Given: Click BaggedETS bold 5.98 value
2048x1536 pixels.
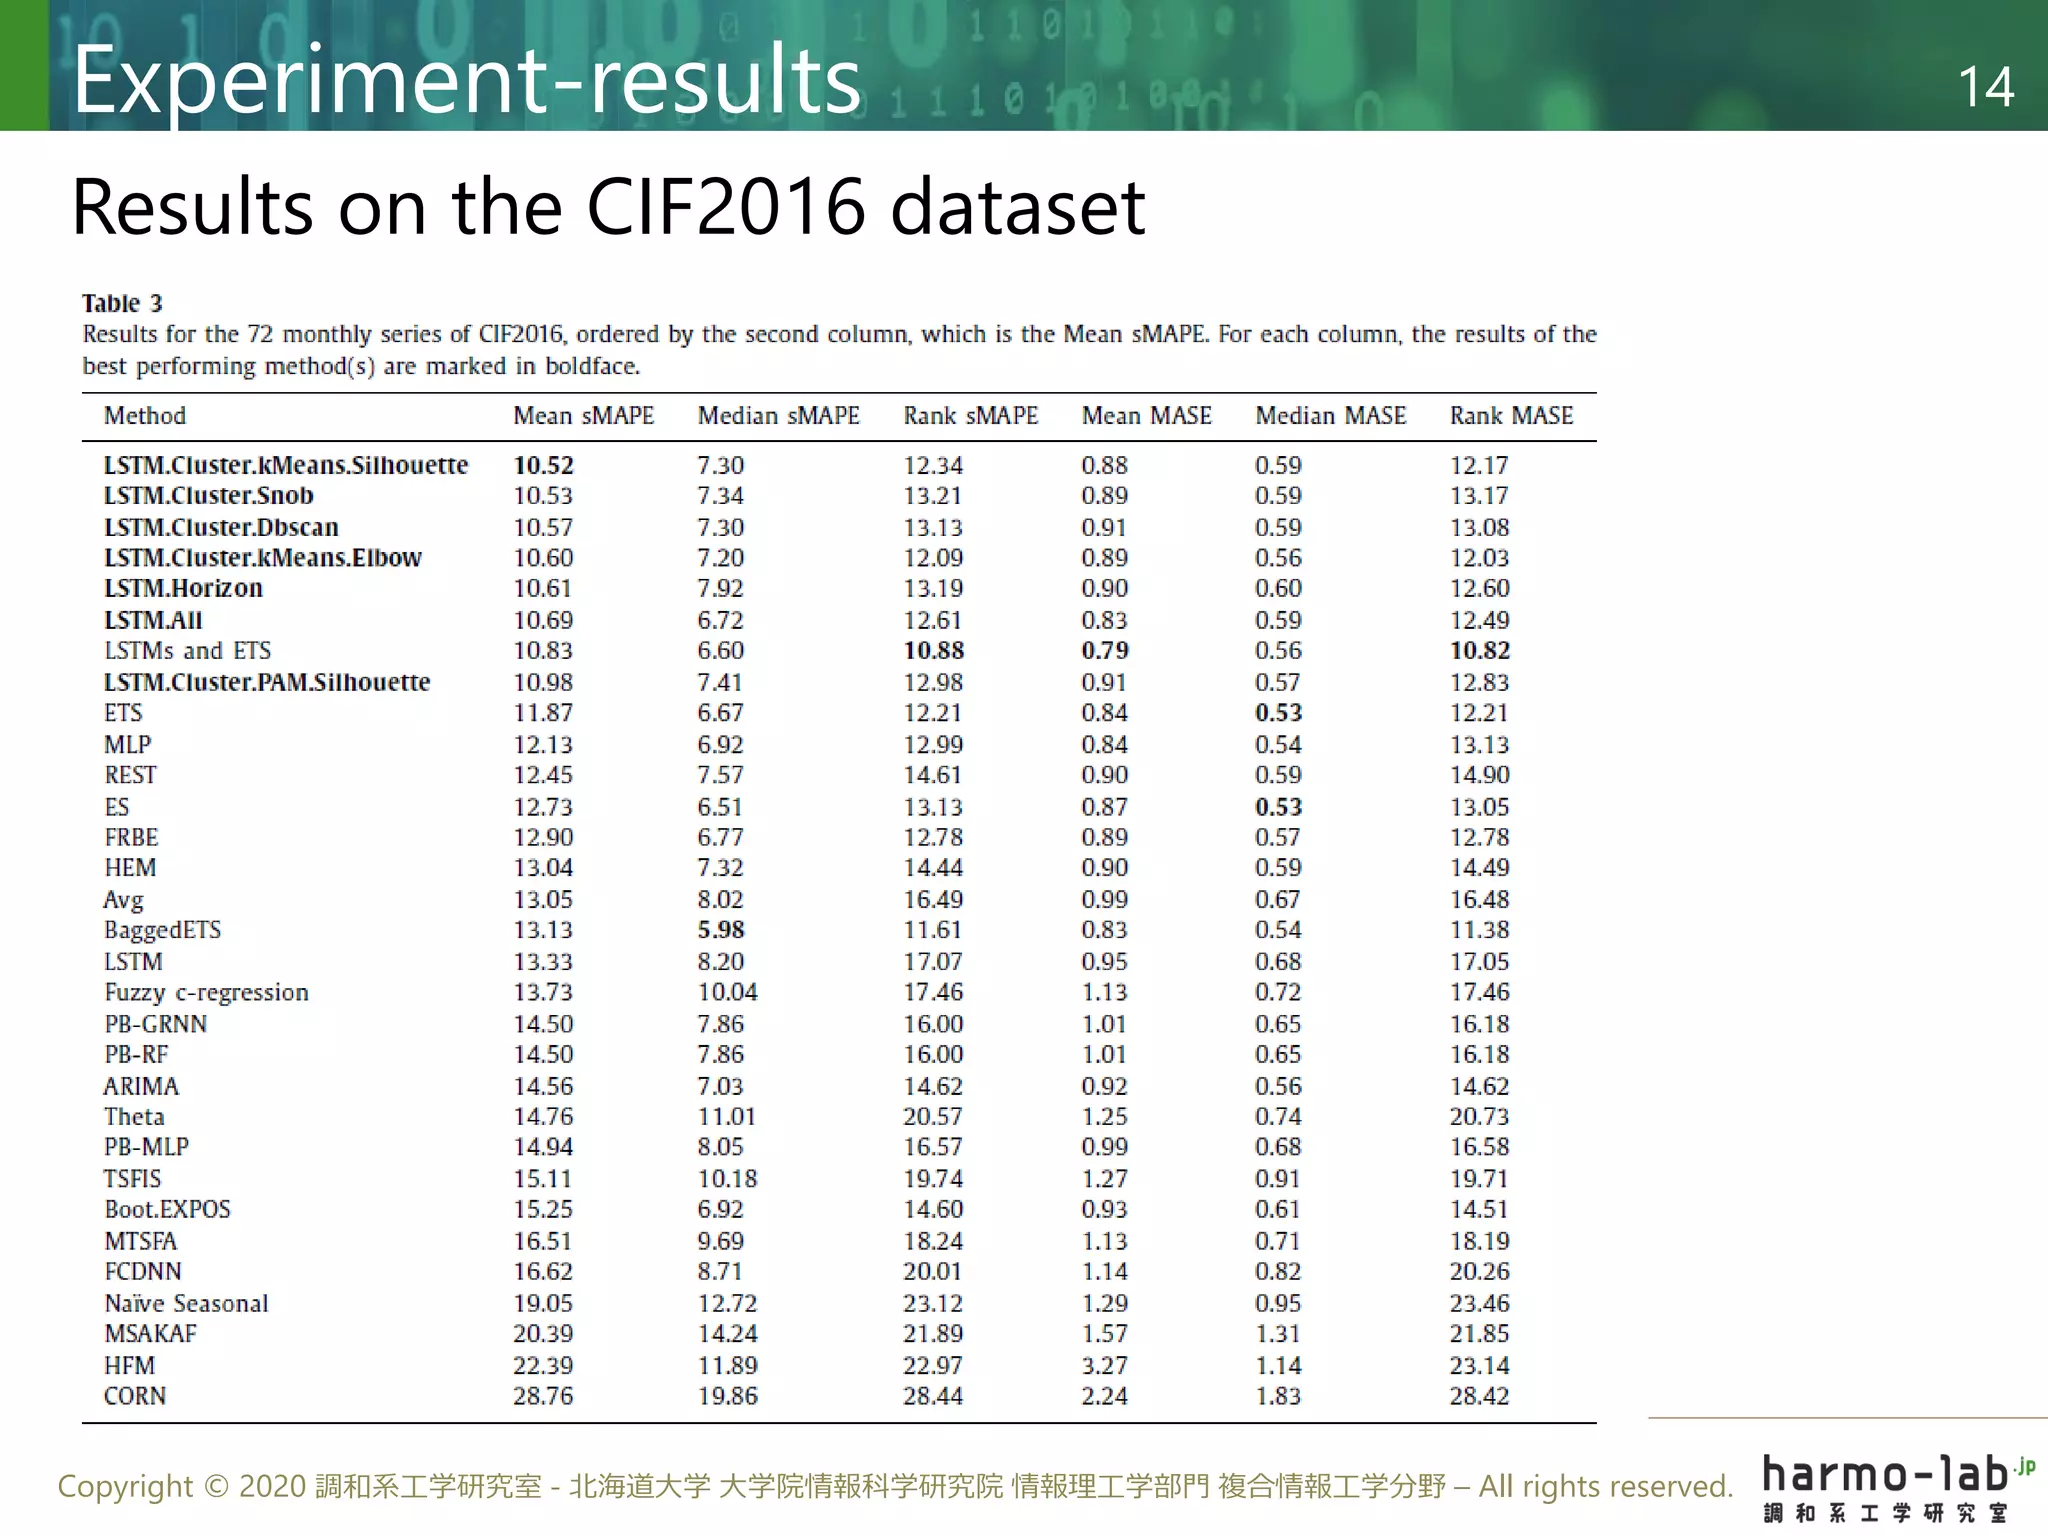Looking at the screenshot, I should pyautogui.click(x=720, y=930).
